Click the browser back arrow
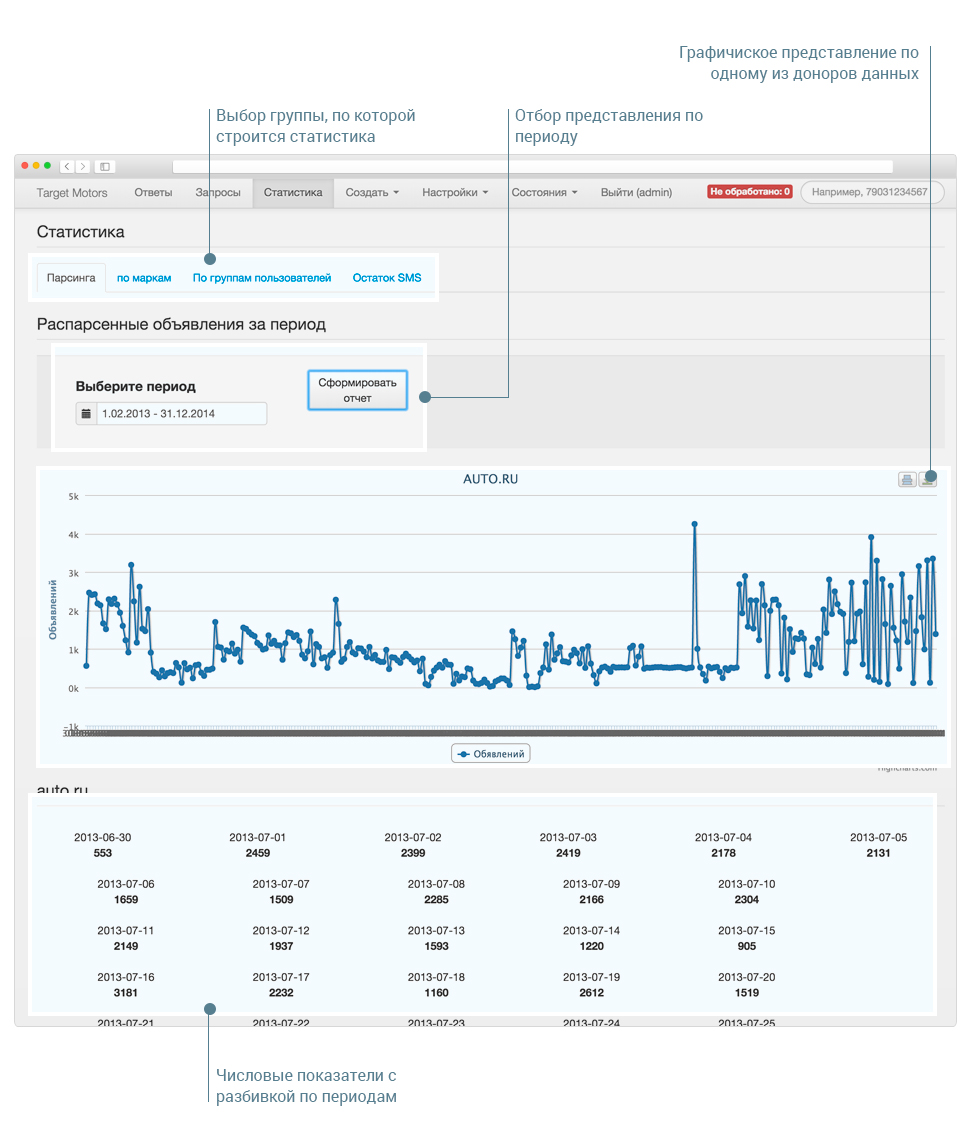 (x=67, y=167)
